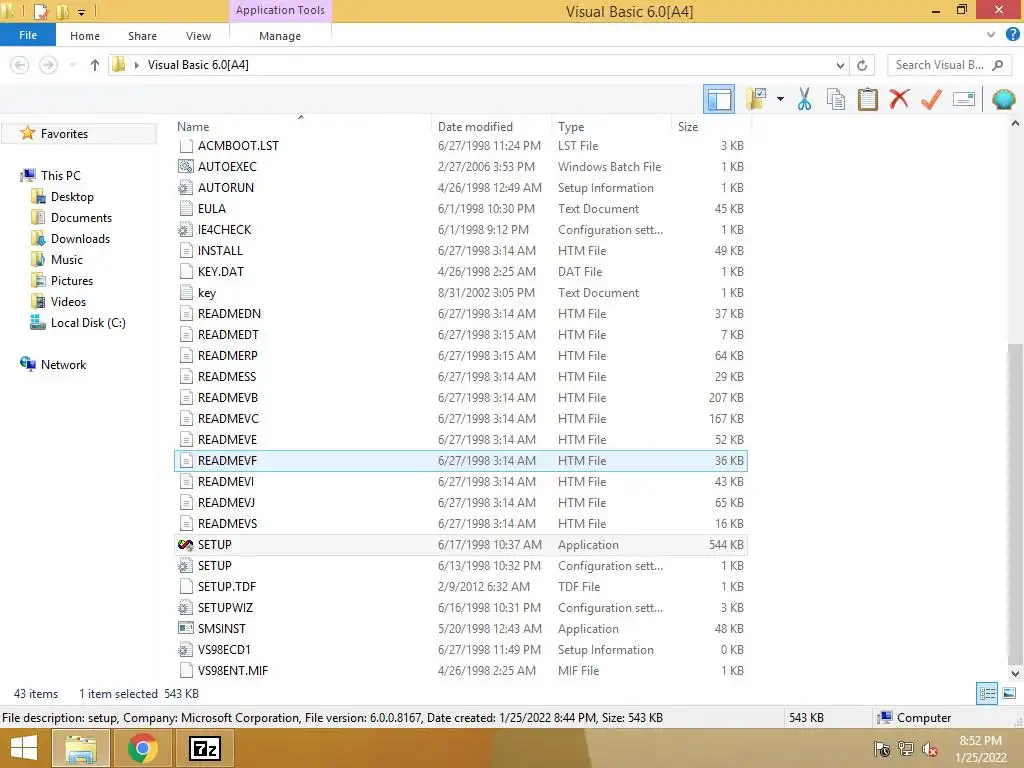The image size is (1024, 768).
Task: Open the Music folder in navigation pane
Action: click(x=67, y=259)
